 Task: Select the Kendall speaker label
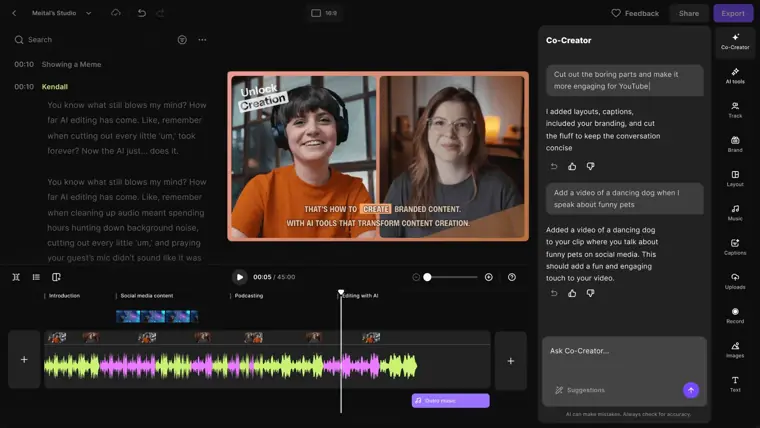[55, 87]
